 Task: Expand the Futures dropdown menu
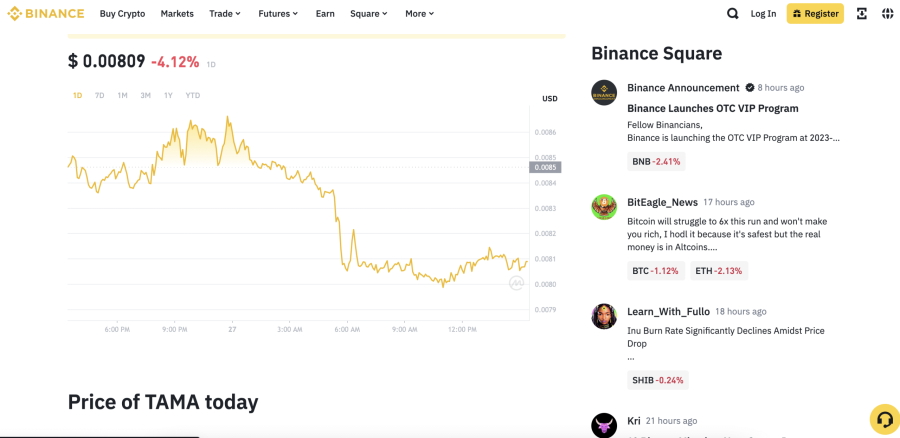point(278,14)
